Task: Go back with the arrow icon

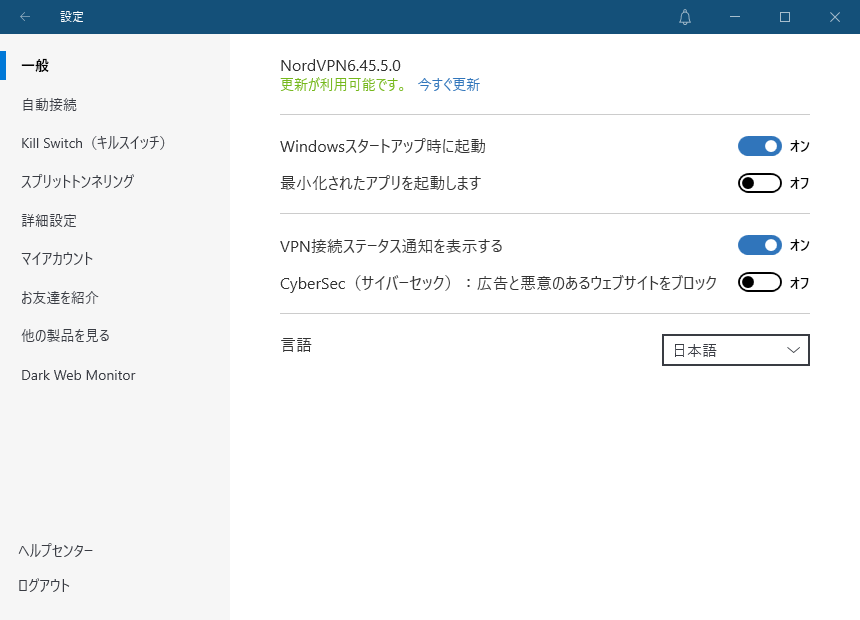Action: tap(25, 17)
